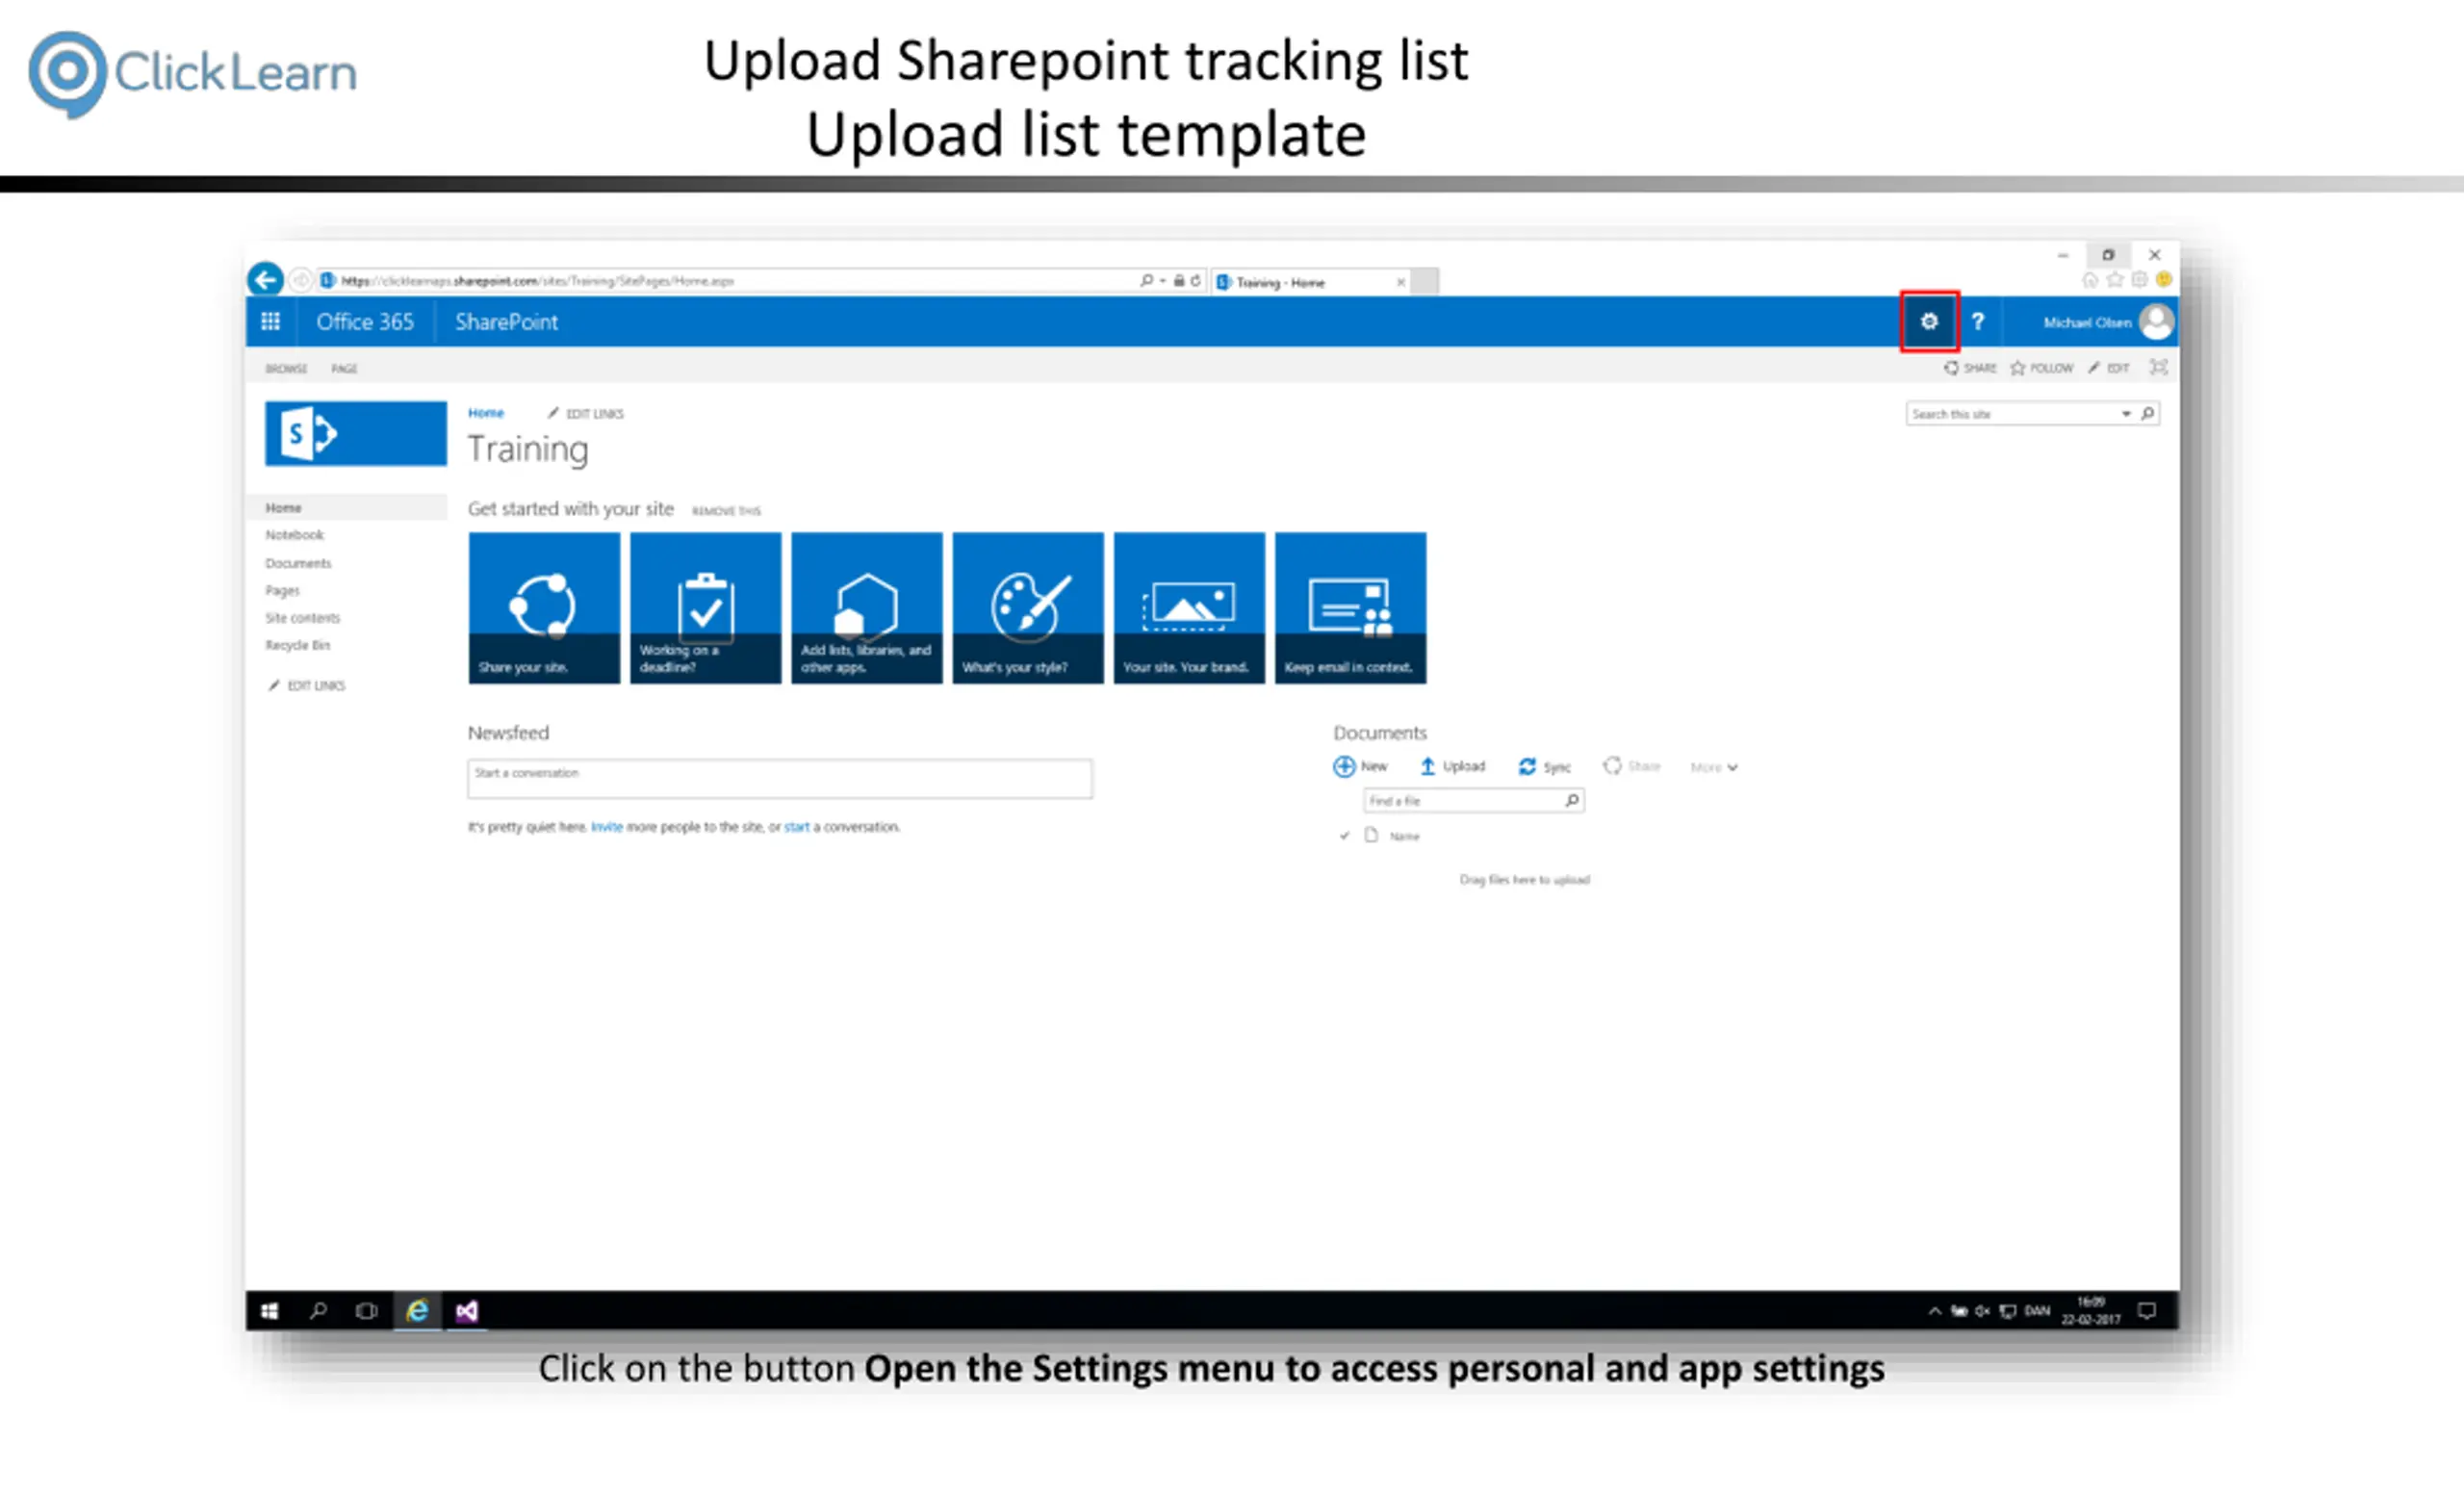Click Upload in the Documents toolbar

(1452, 766)
